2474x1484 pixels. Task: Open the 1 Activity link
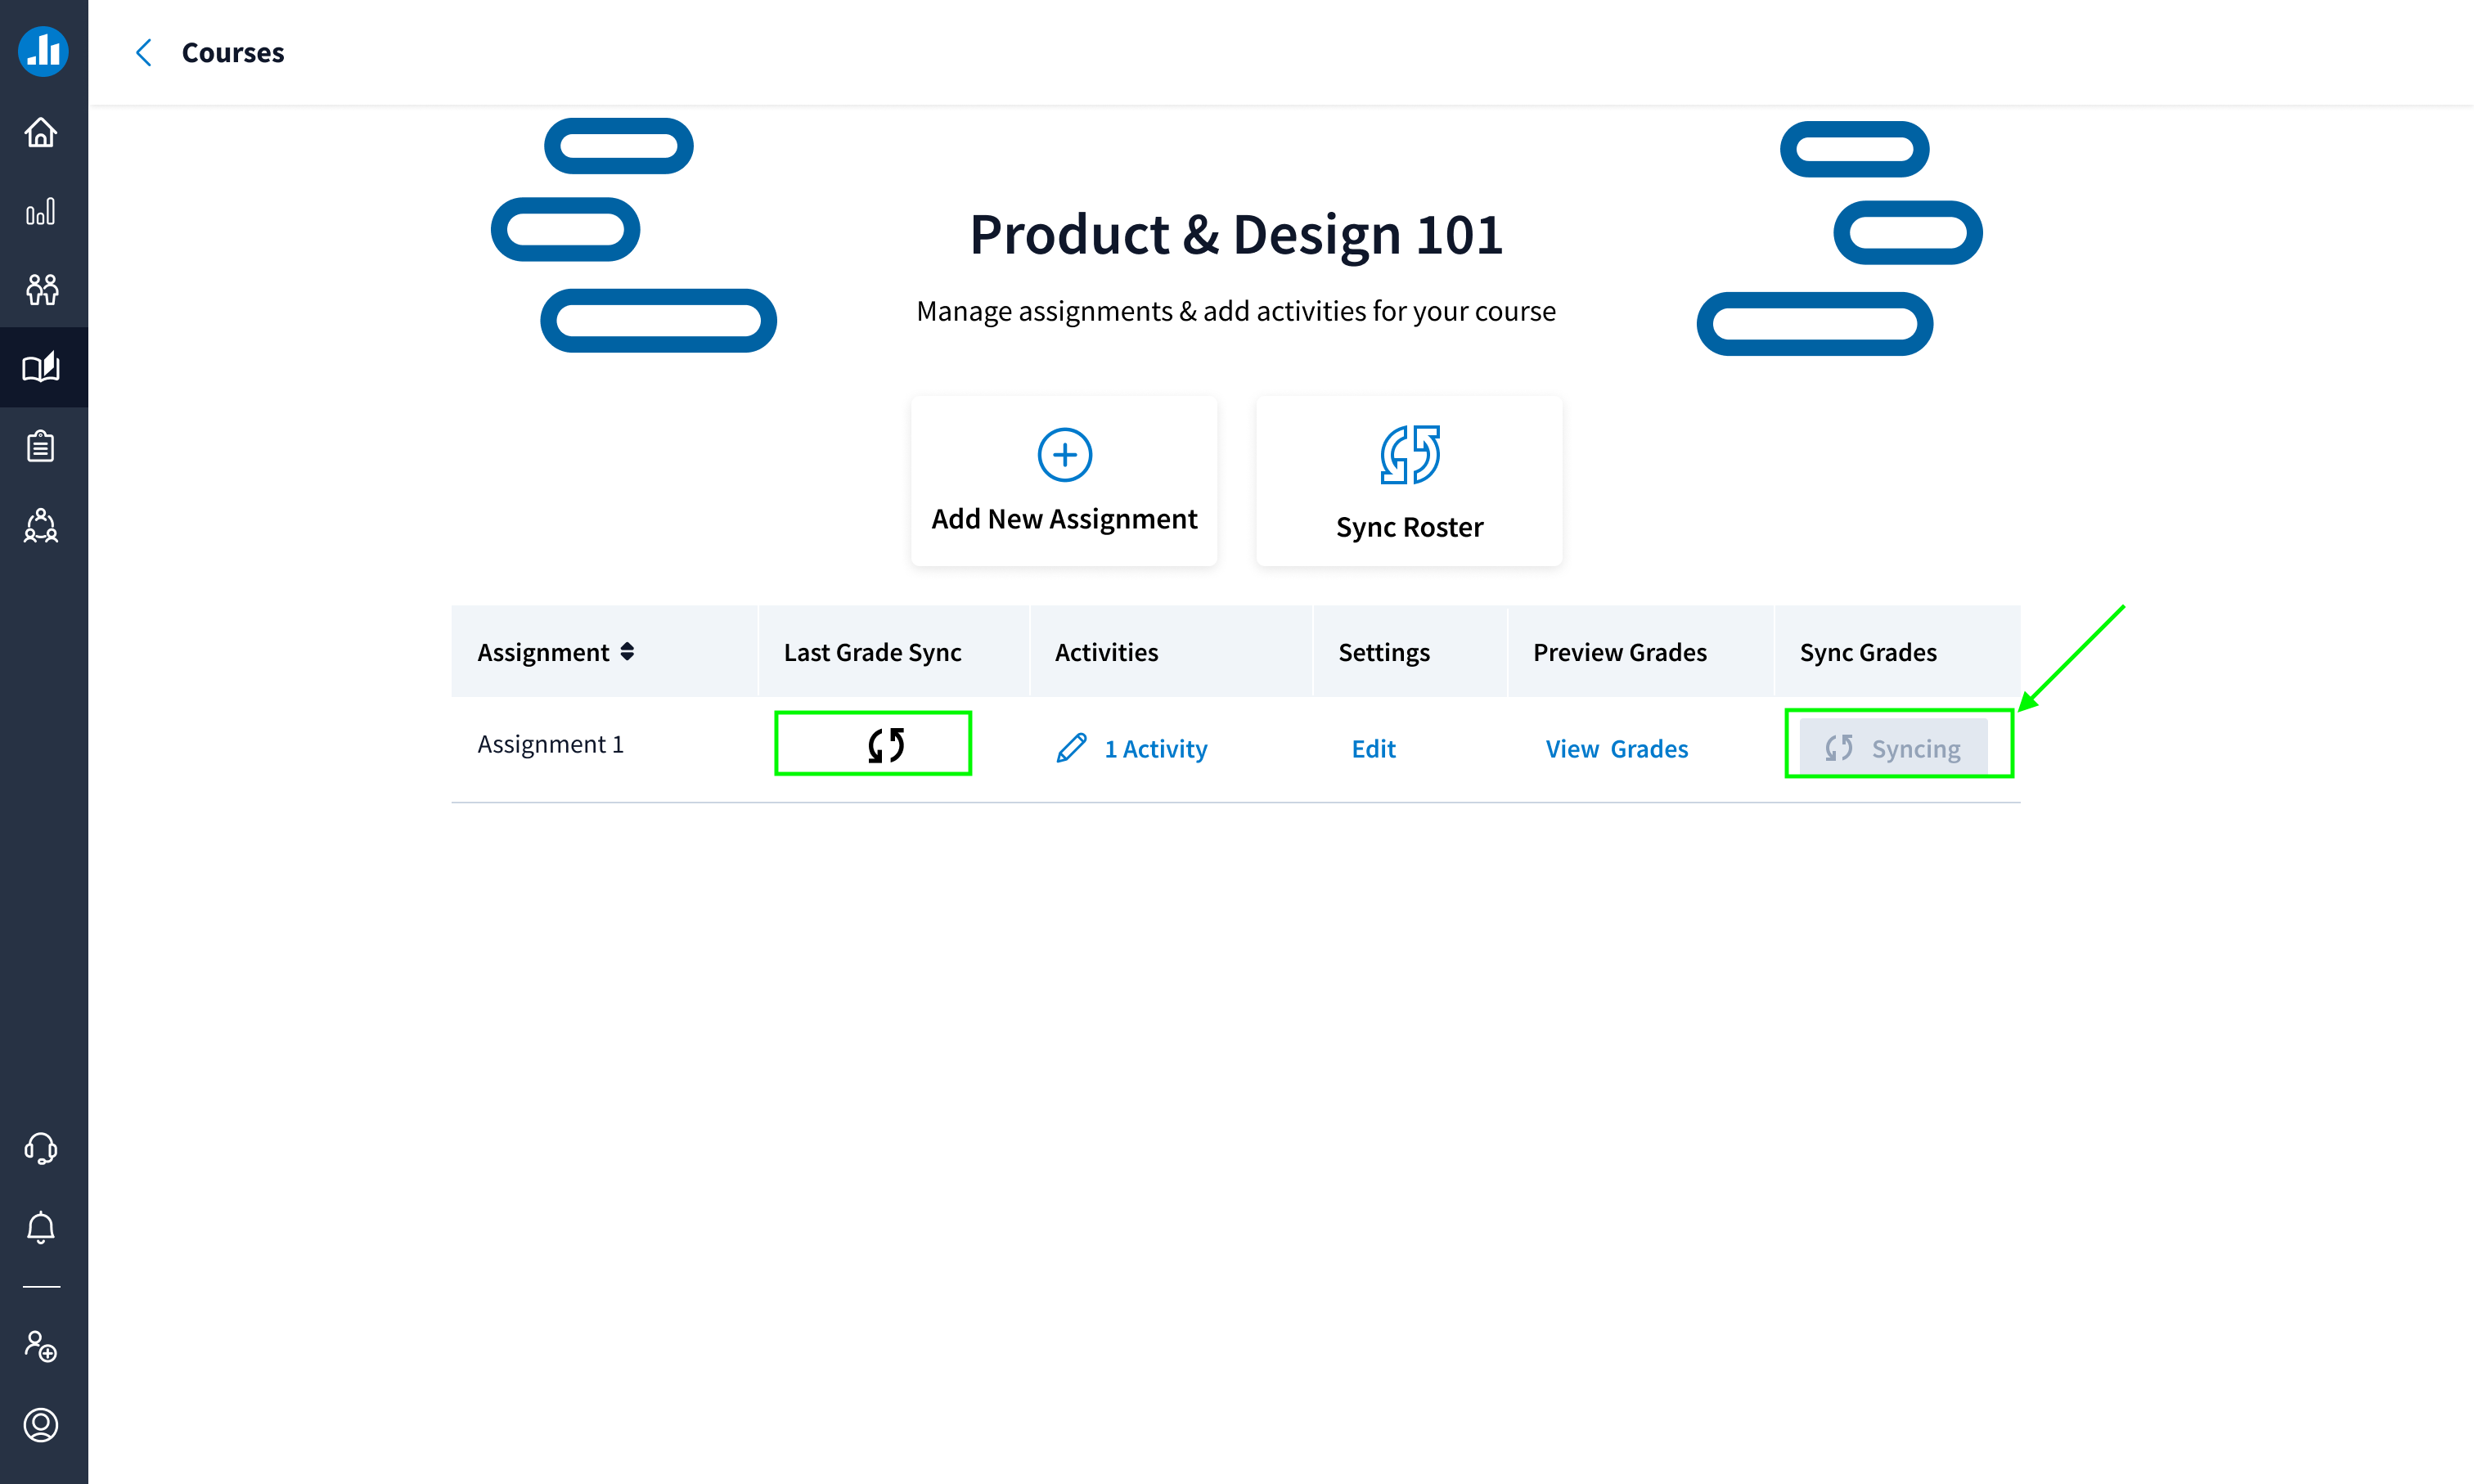(1154, 749)
